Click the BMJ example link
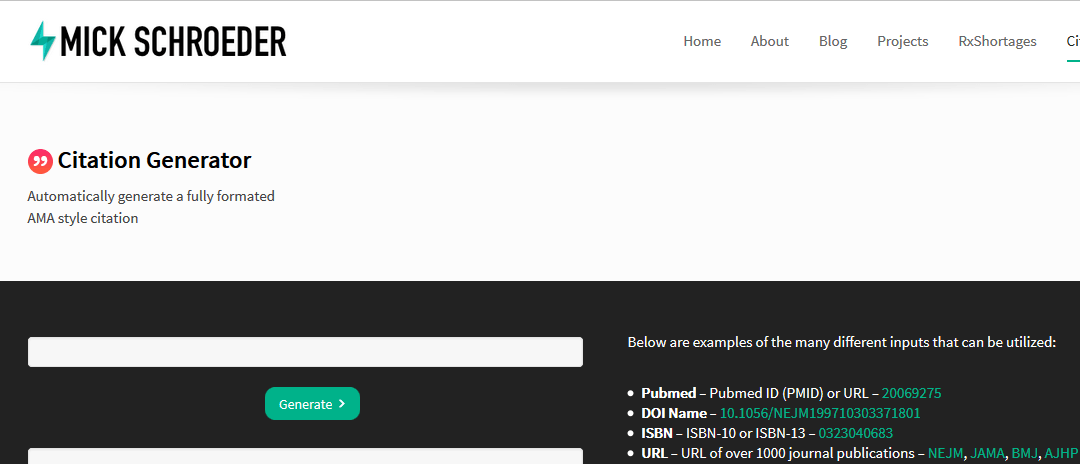 [1025, 453]
